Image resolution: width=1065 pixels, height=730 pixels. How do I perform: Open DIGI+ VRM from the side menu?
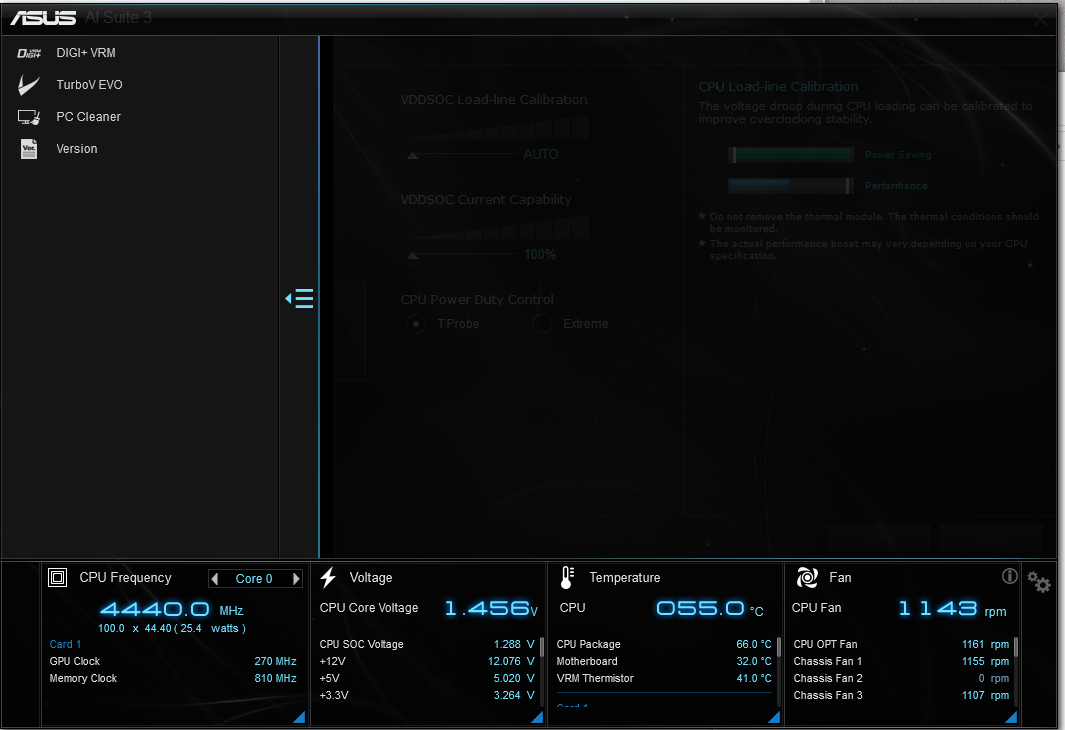click(86, 53)
